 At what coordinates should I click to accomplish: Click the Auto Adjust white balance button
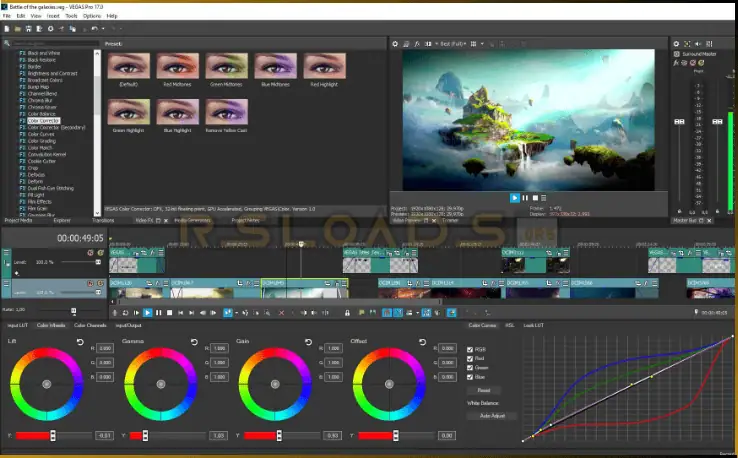[492, 416]
